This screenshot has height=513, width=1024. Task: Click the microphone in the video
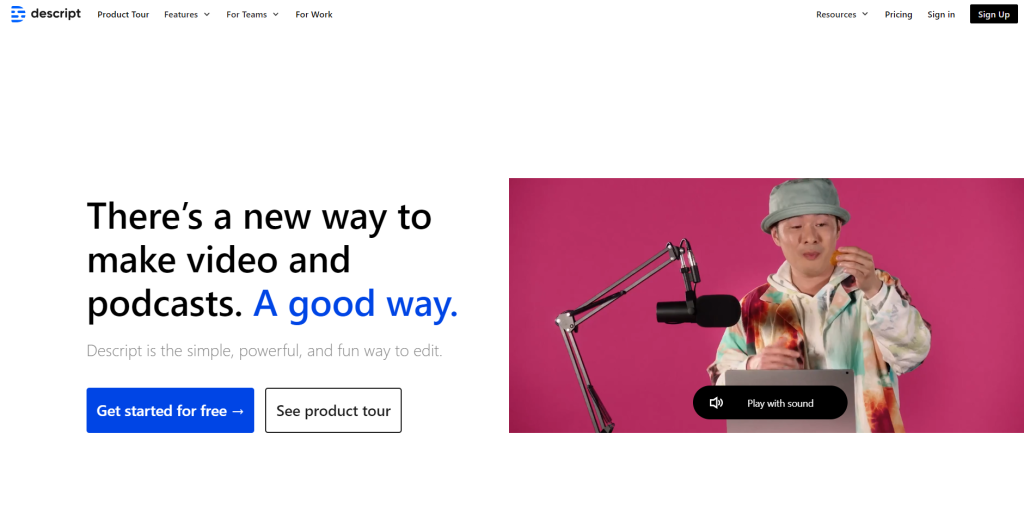tap(698, 310)
